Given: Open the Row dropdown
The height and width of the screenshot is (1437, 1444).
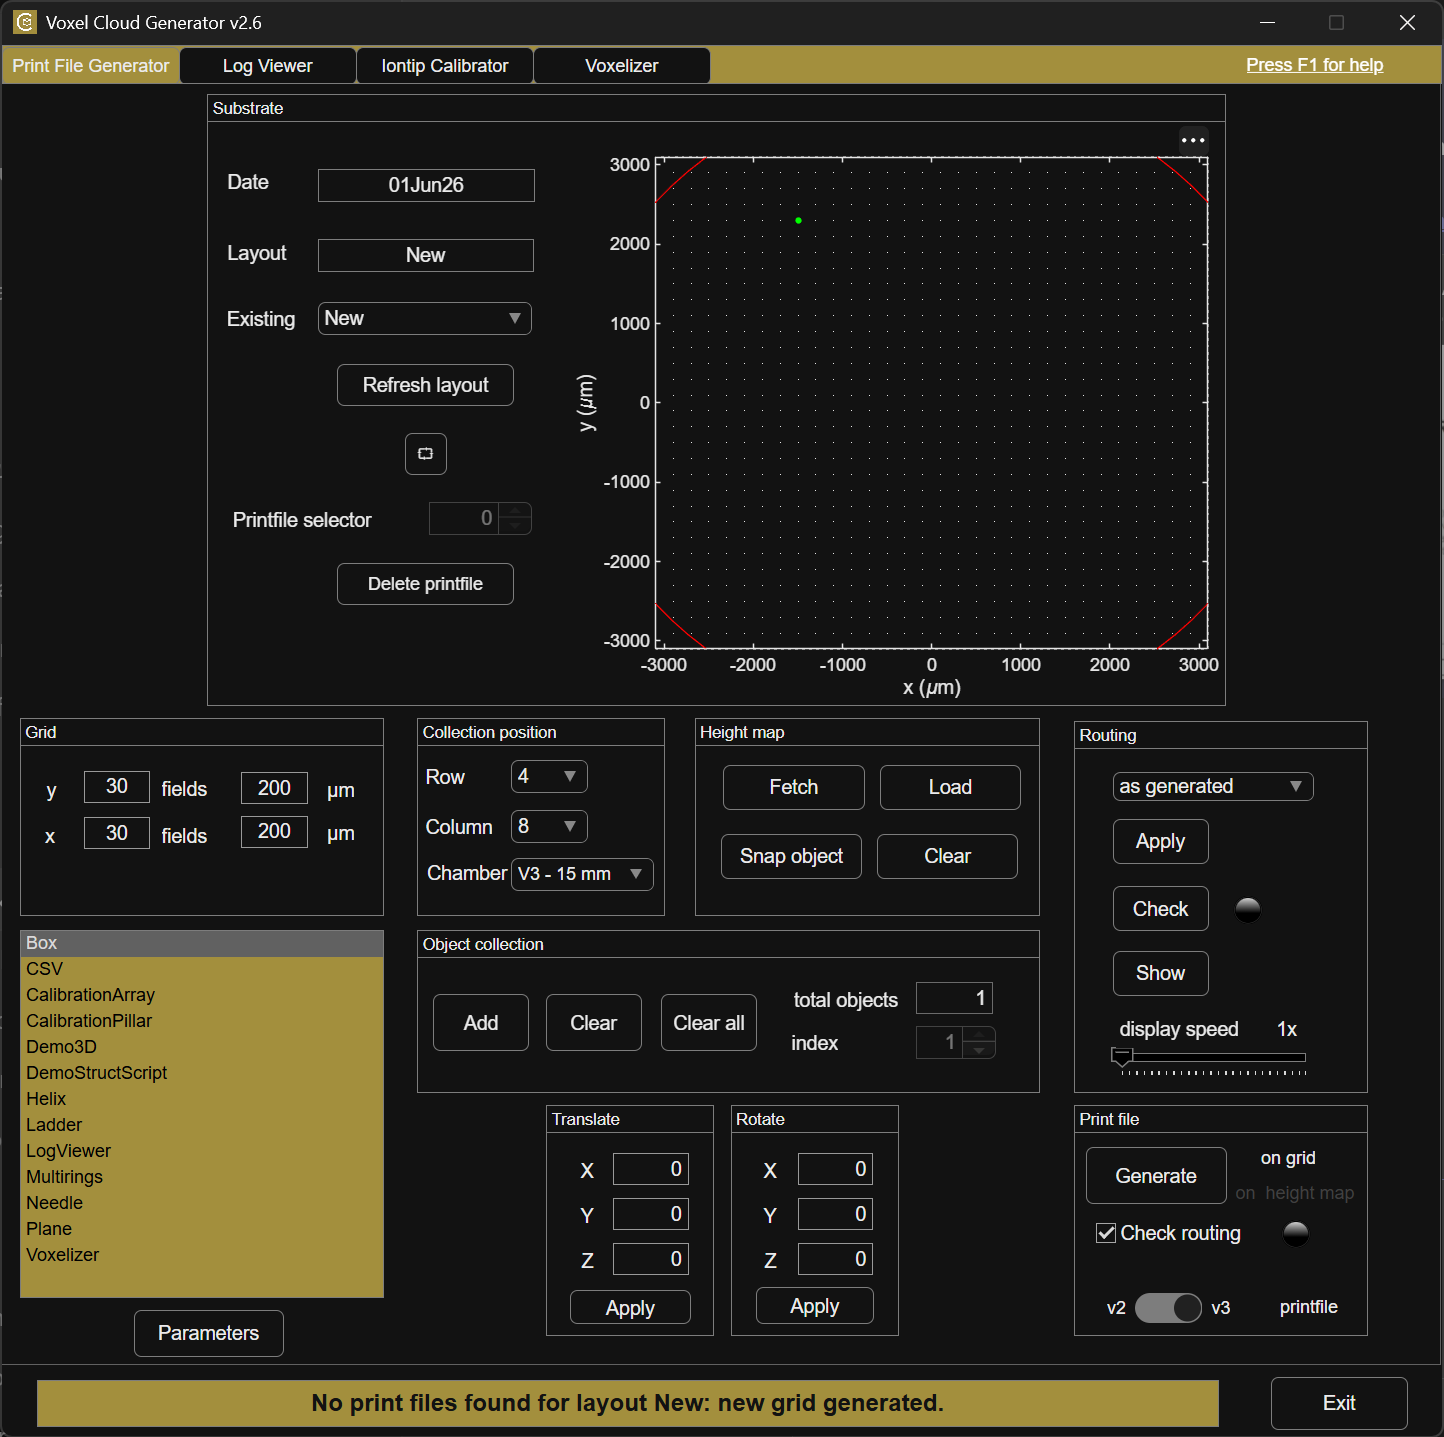Looking at the screenshot, I should click(x=549, y=777).
